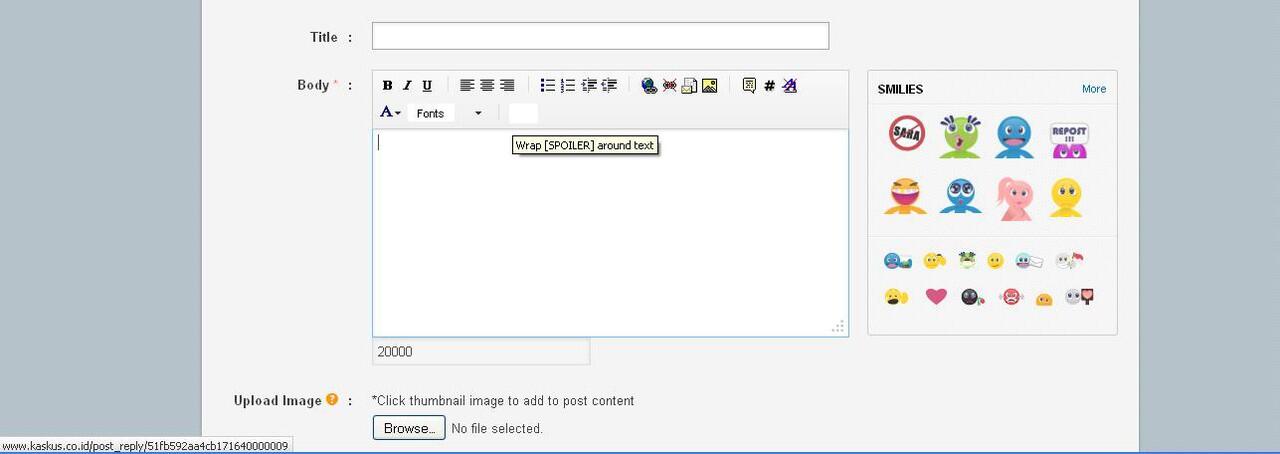Insert the small emoticon holding an envelope
Image resolution: width=1280 pixels, height=454 pixels.
[1030, 261]
